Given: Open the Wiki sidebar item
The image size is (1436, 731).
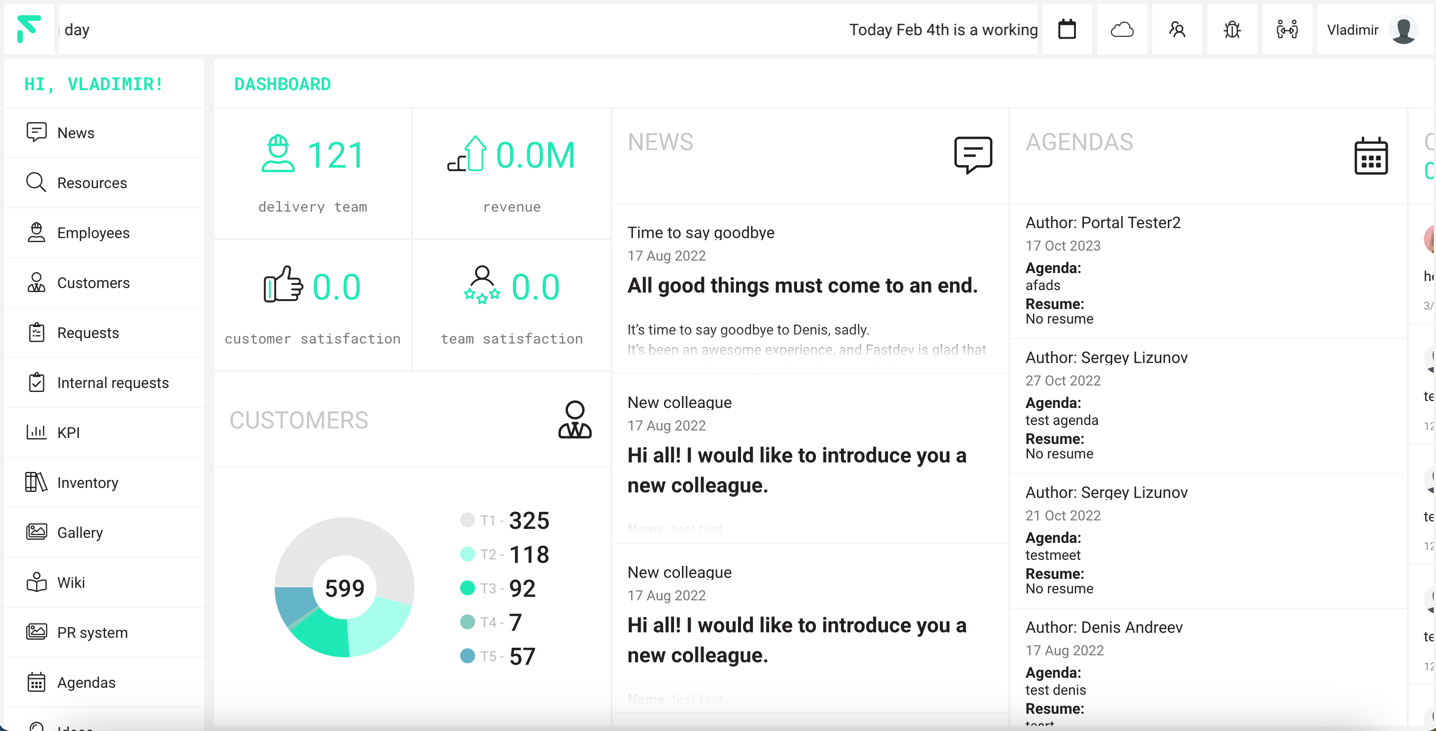Looking at the screenshot, I should (70, 583).
